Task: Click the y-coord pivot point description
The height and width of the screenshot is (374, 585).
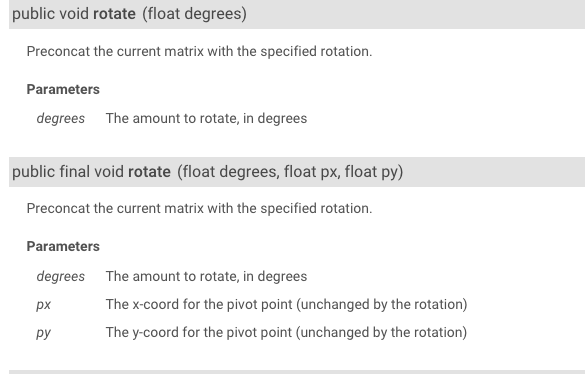Action: (x=287, y=333)
